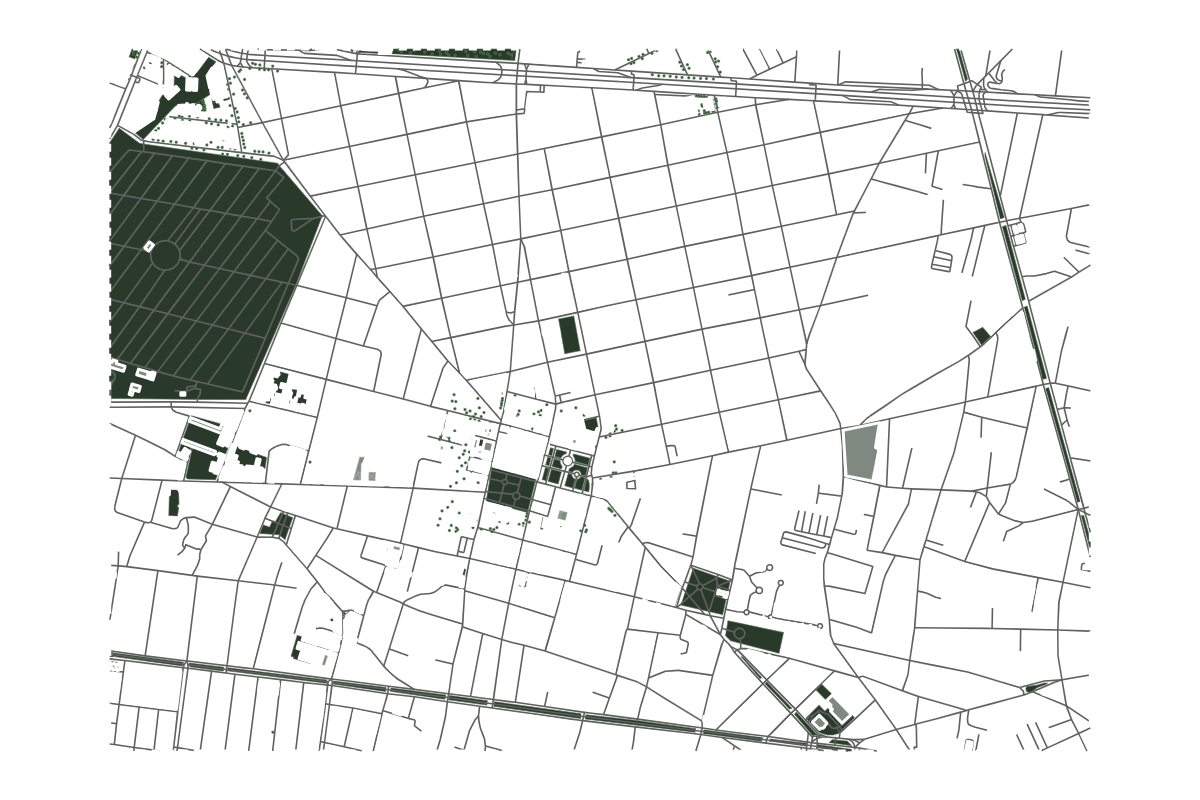Click the small dark green pentagon

click(591, 424)
